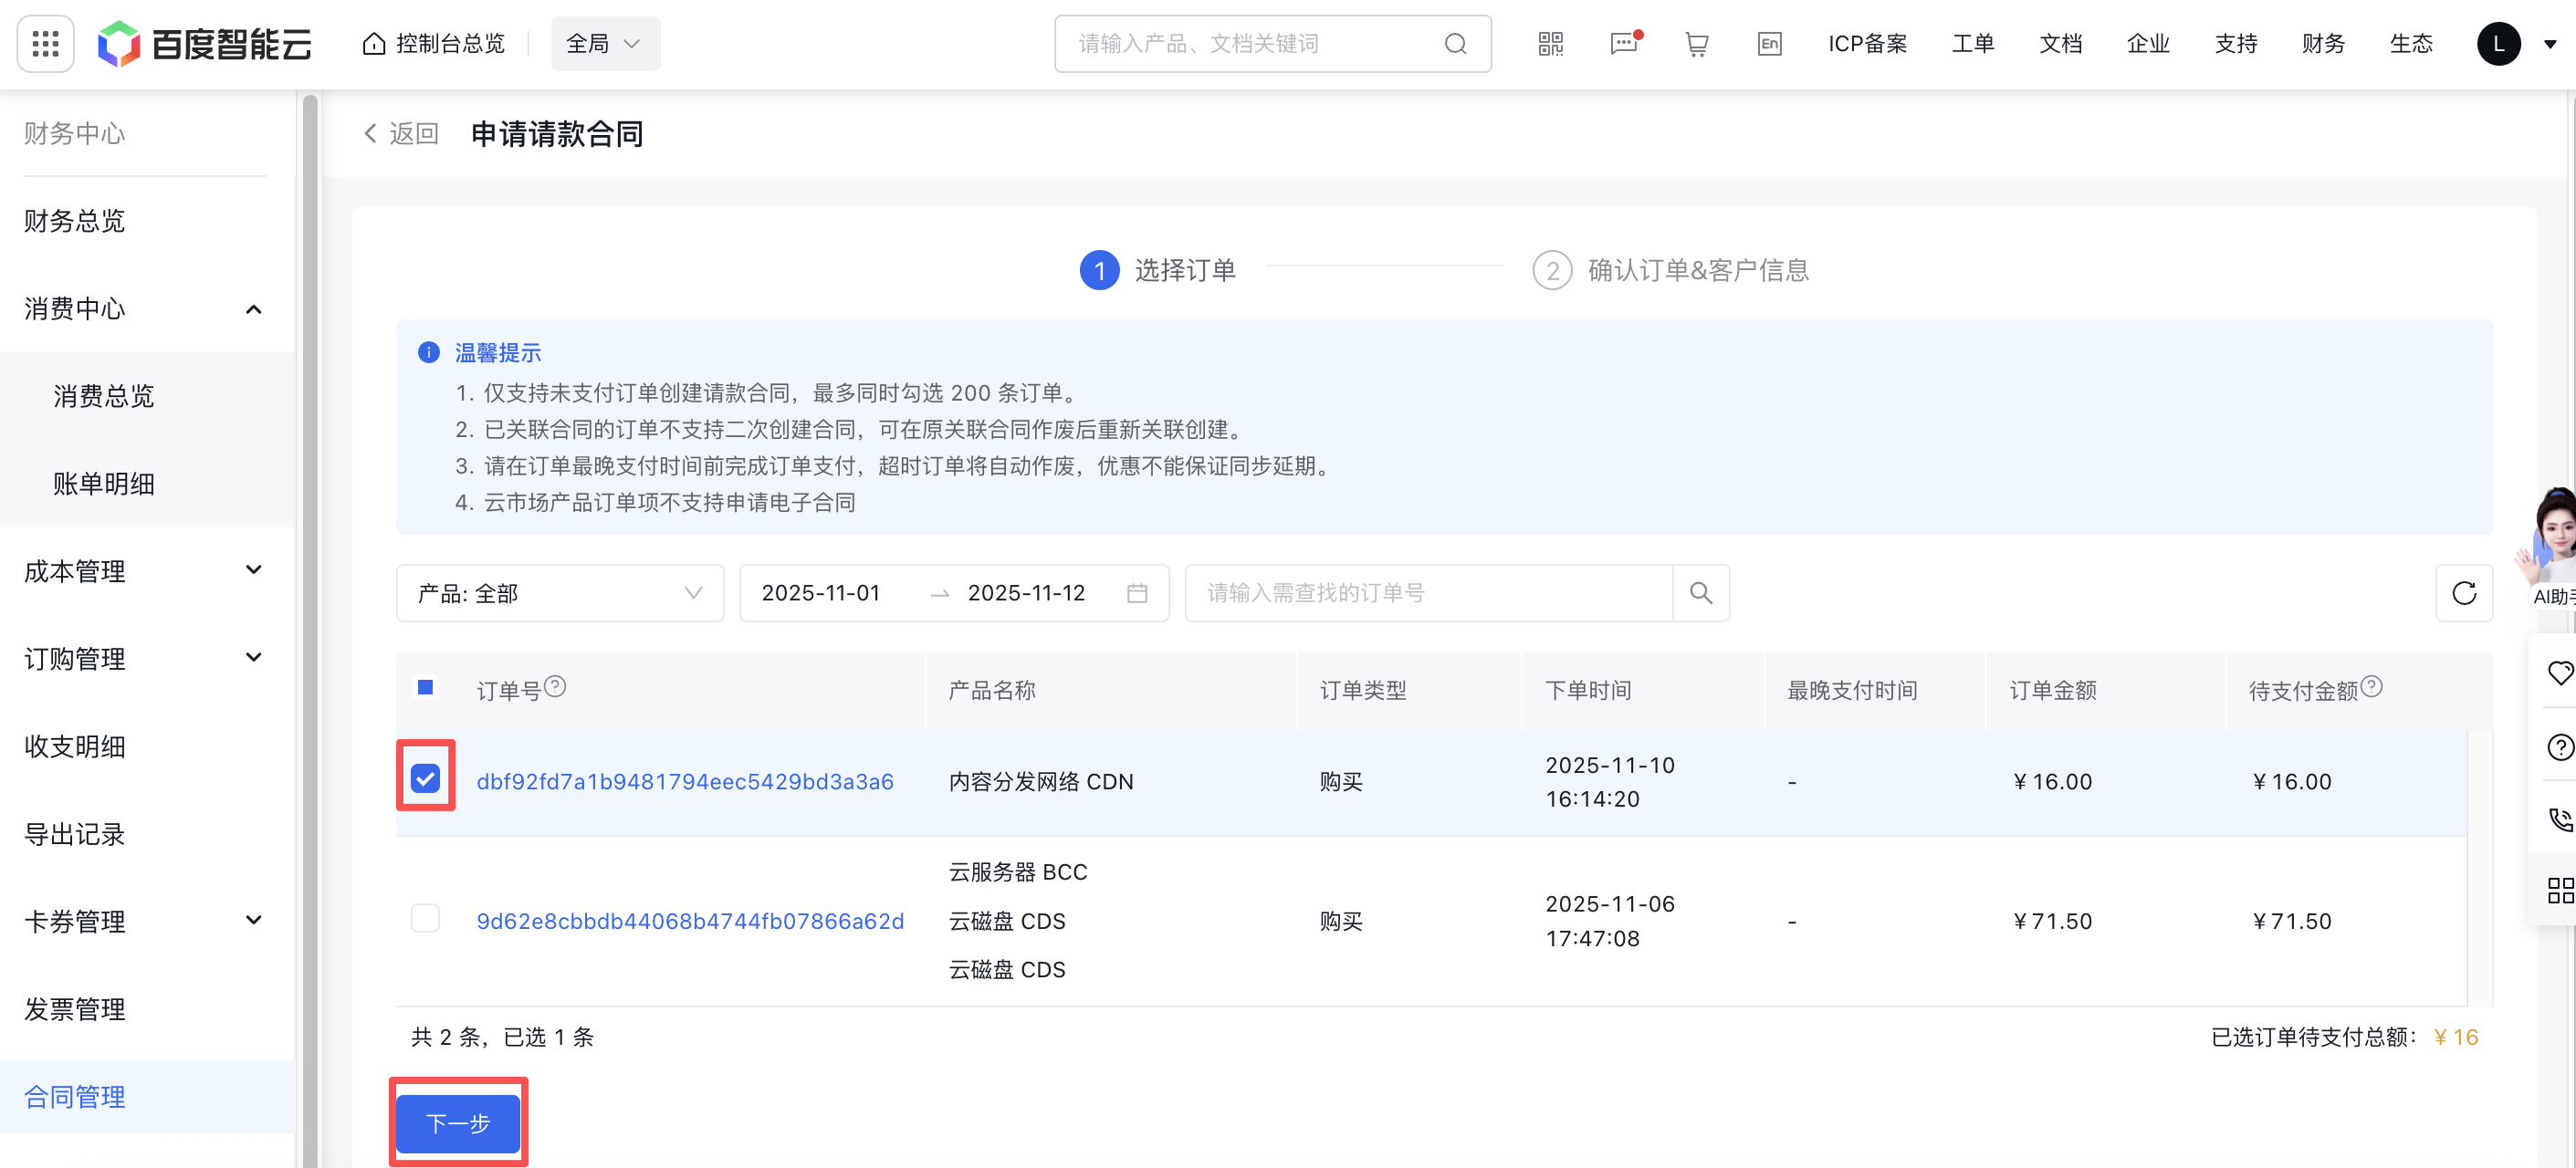2576x1168 pixels.
Task: Open the apps grid menu top-left
Action: coord(44,43)
